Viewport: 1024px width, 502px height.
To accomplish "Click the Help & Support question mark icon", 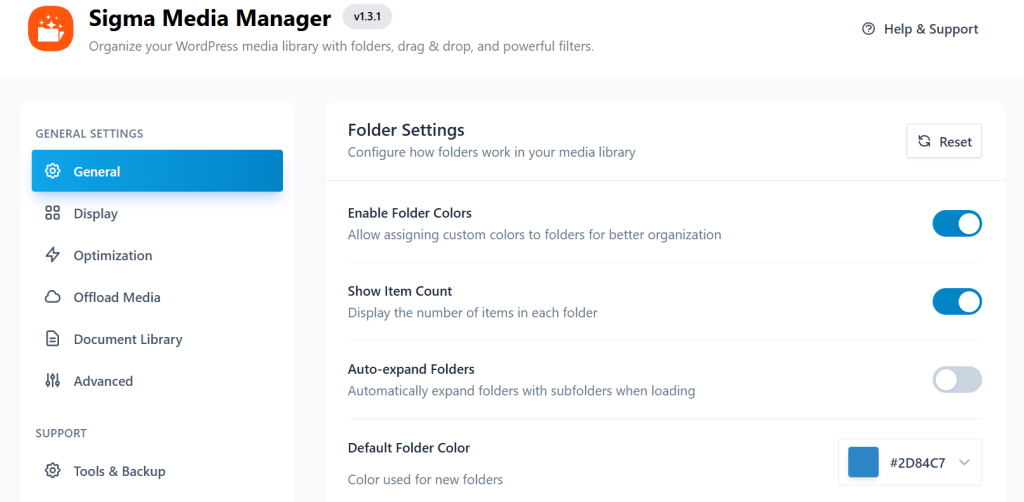I will [x=868, y=29].
